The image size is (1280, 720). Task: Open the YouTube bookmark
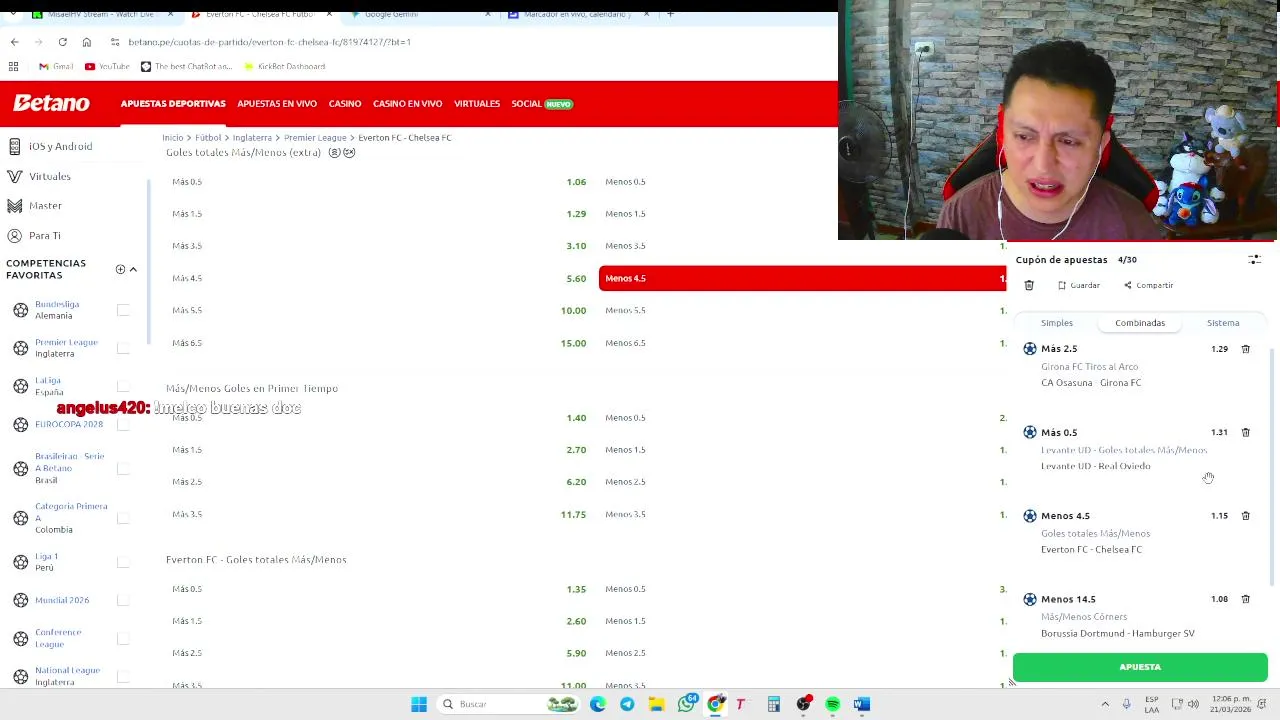(107, 66)
